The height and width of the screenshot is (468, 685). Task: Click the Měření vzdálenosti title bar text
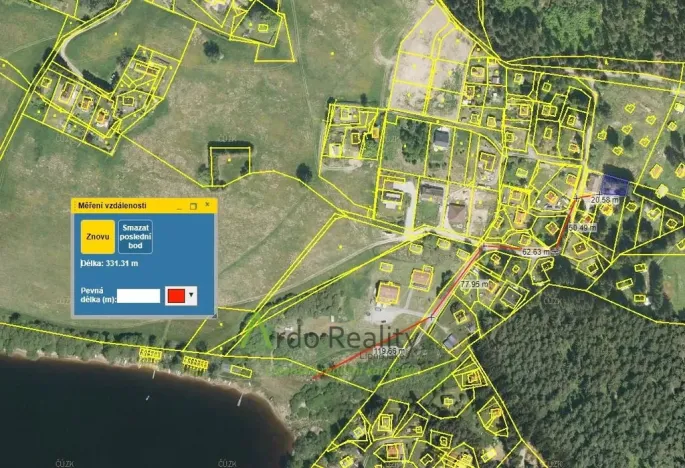[112, 205]
